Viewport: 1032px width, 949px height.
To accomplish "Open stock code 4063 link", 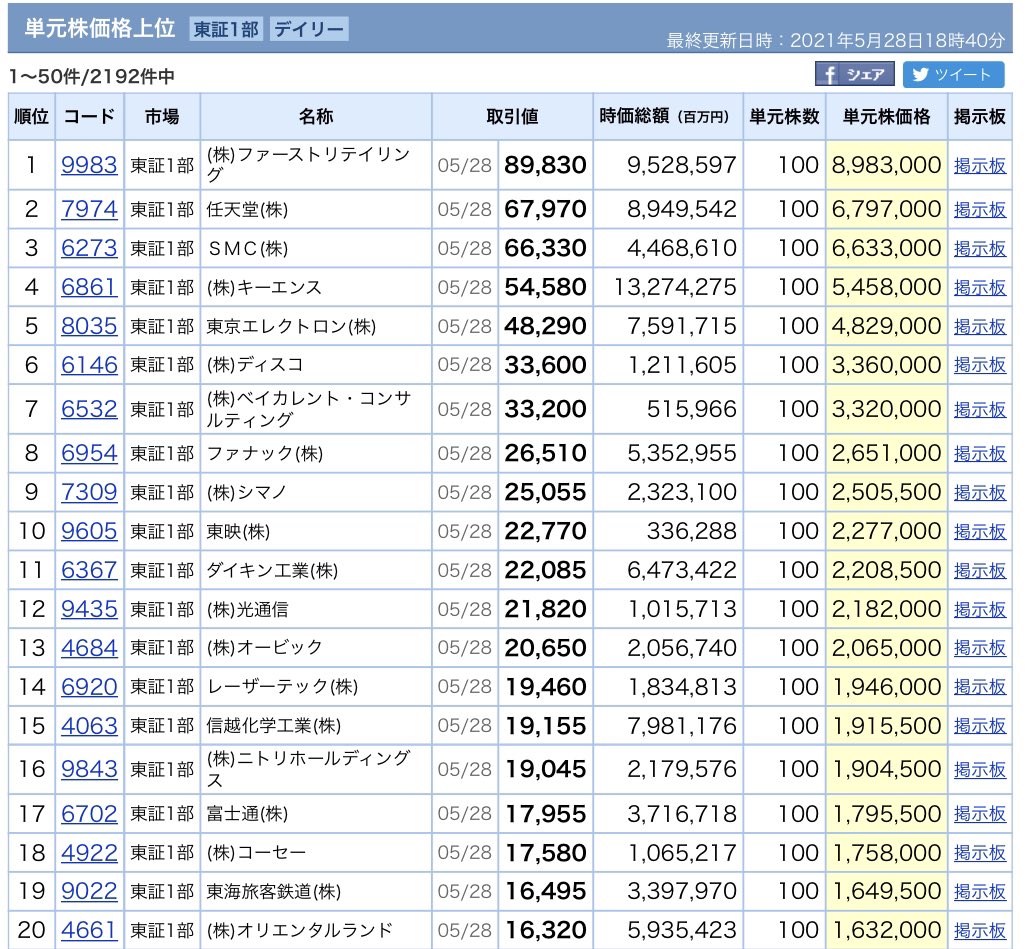I will (x=89, y=725).
